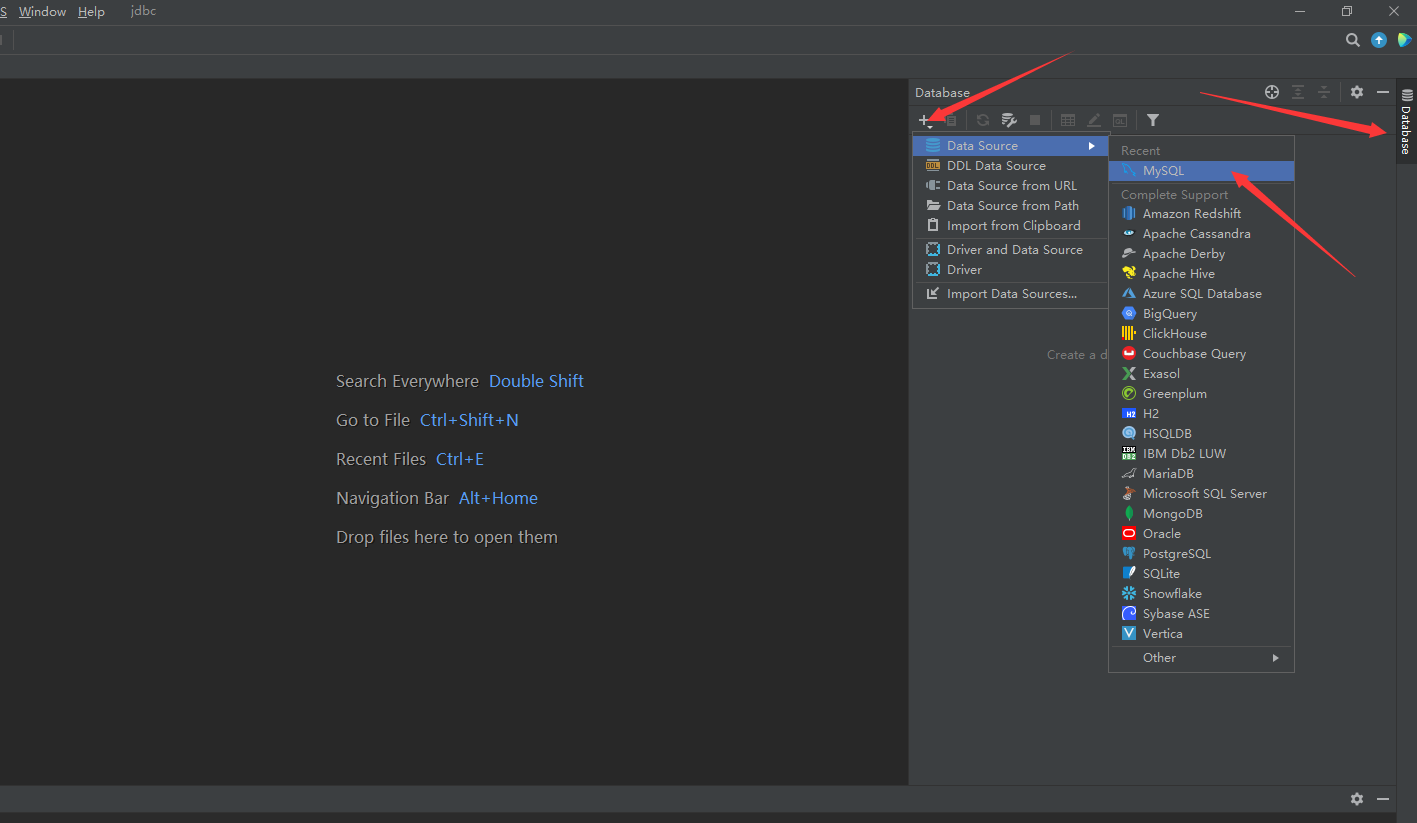1417x823 pixels.
Task: Select MySQL under Recent
Action: point(1201,171)
